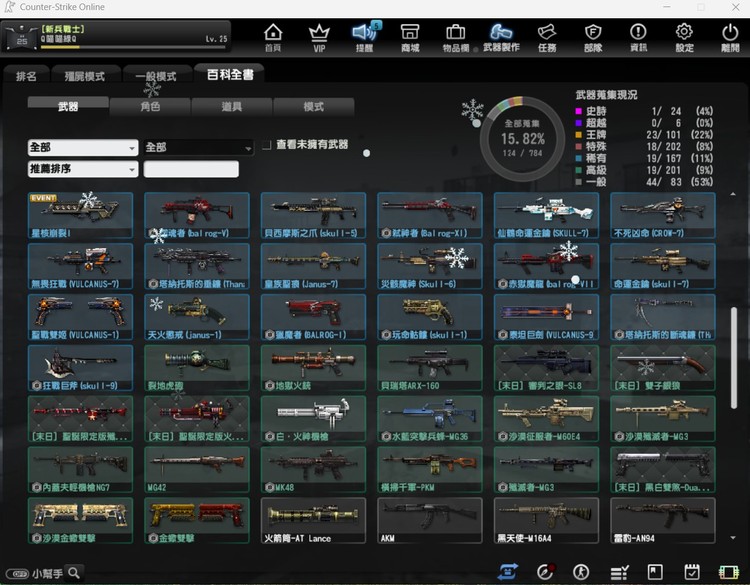
Task: Click the 角色 character category button
Action: pyautogui.click(x=150, y=106)
